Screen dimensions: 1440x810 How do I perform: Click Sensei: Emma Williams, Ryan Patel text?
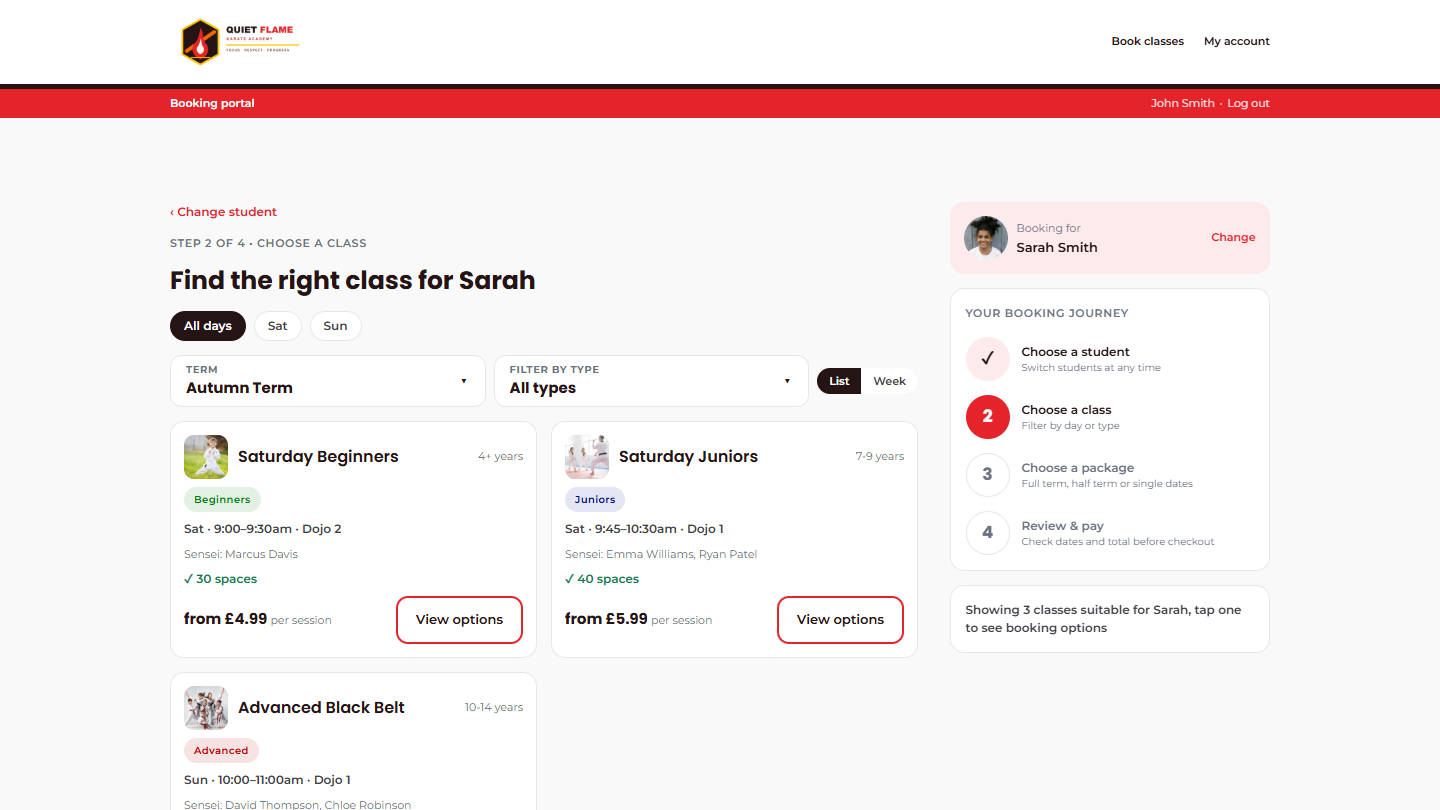pos(661,554)
